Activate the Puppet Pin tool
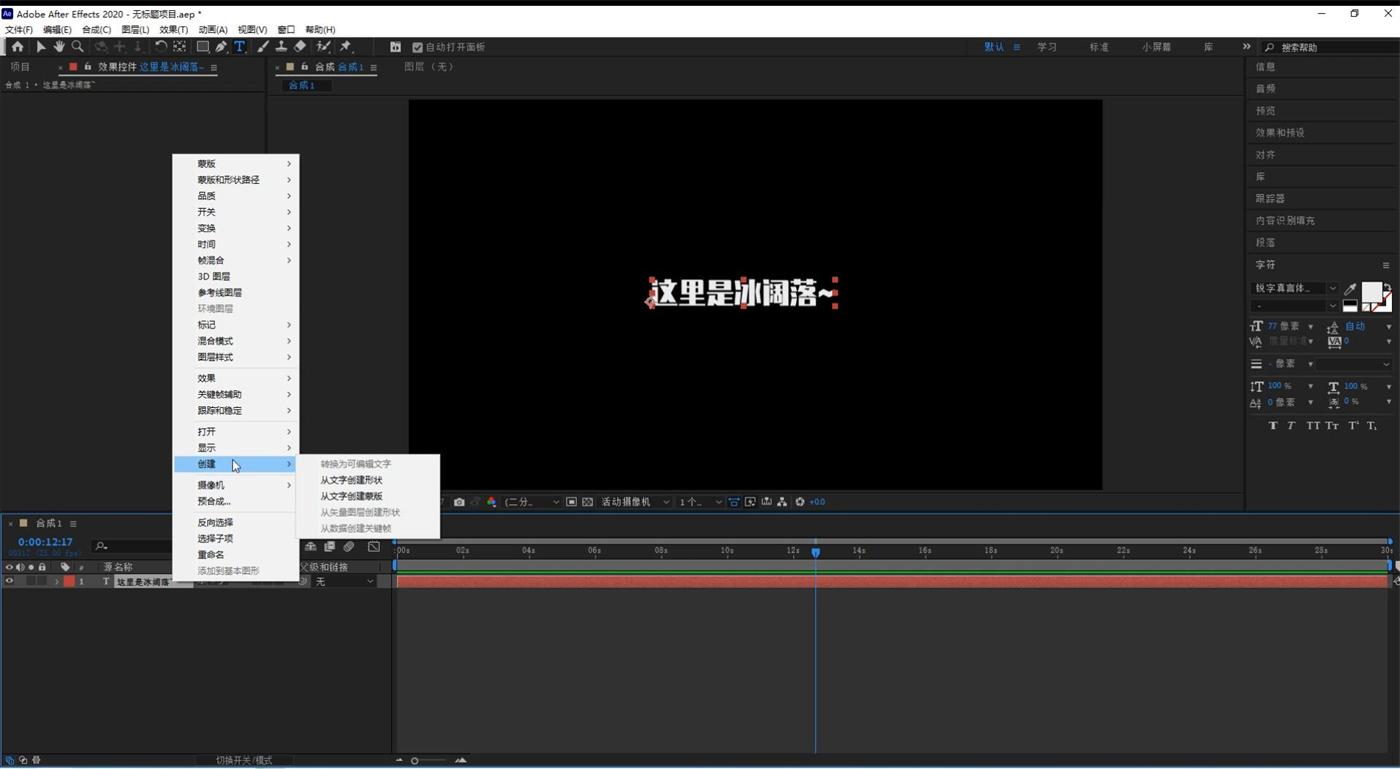This screenshot has height=769, width=1400. point(346,47)
